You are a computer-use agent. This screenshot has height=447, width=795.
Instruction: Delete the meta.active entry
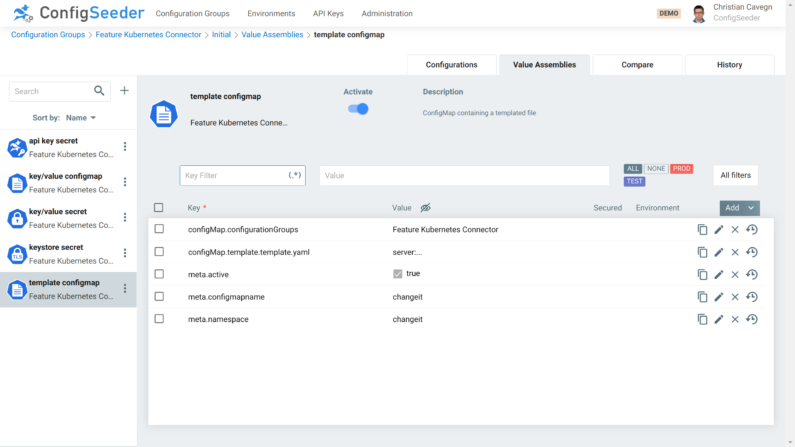(735, 274)
